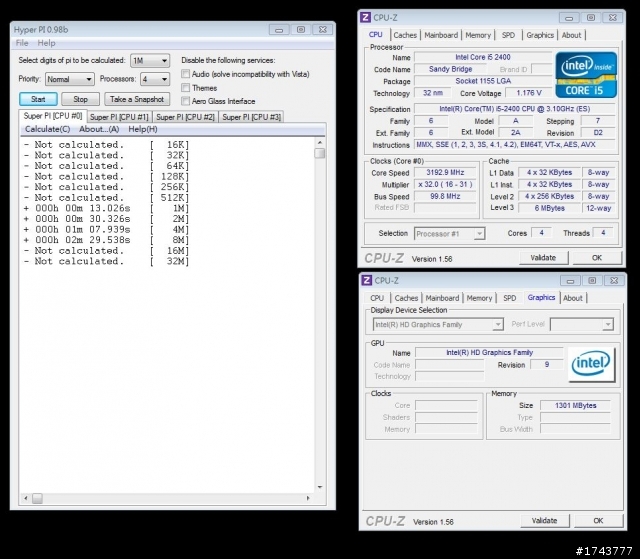Enable the Audio service disable checkbox
This screenshot has width=640, height=559.
point(186,74)
